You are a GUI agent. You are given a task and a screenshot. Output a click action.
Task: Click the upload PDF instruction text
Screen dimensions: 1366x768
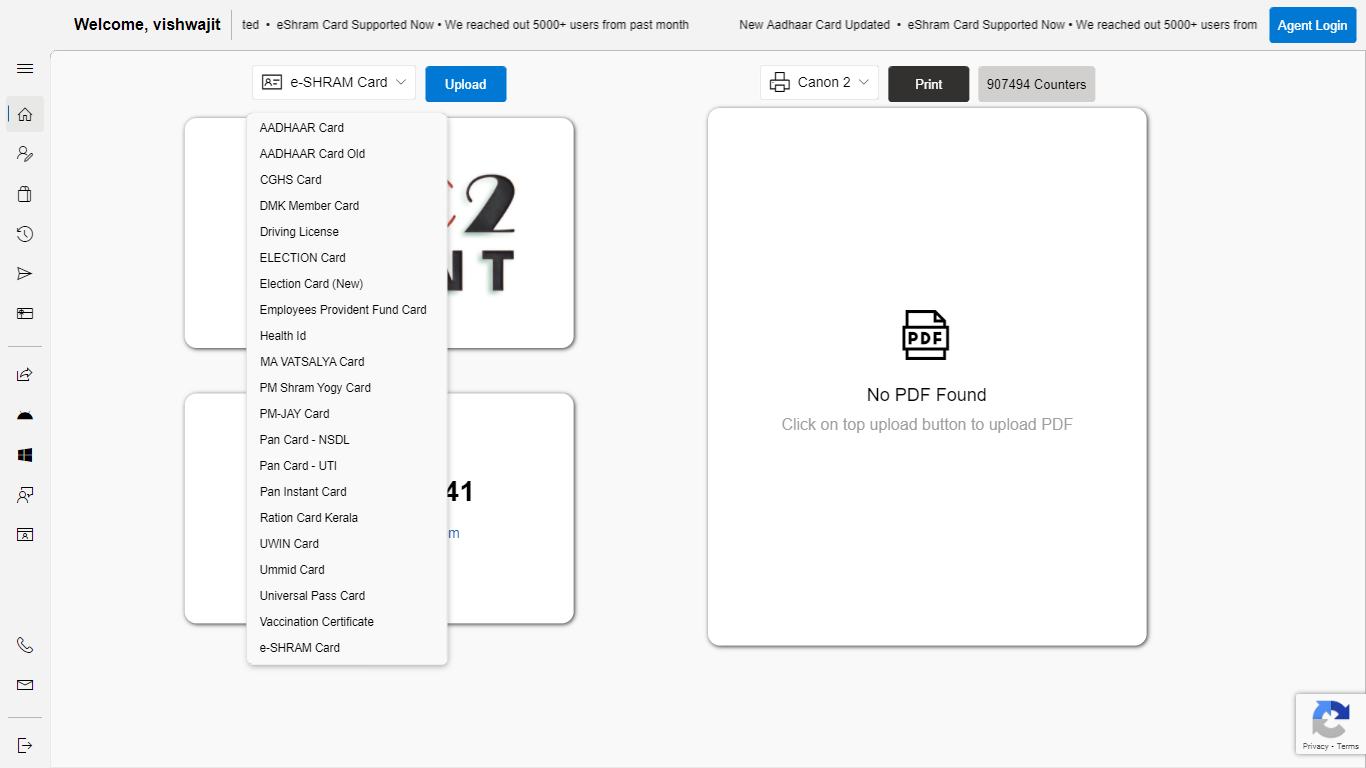[x=927, y=425]
